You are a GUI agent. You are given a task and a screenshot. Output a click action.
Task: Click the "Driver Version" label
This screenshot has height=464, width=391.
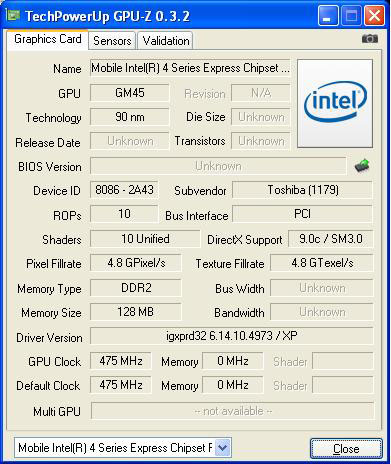tap(49, 338)
